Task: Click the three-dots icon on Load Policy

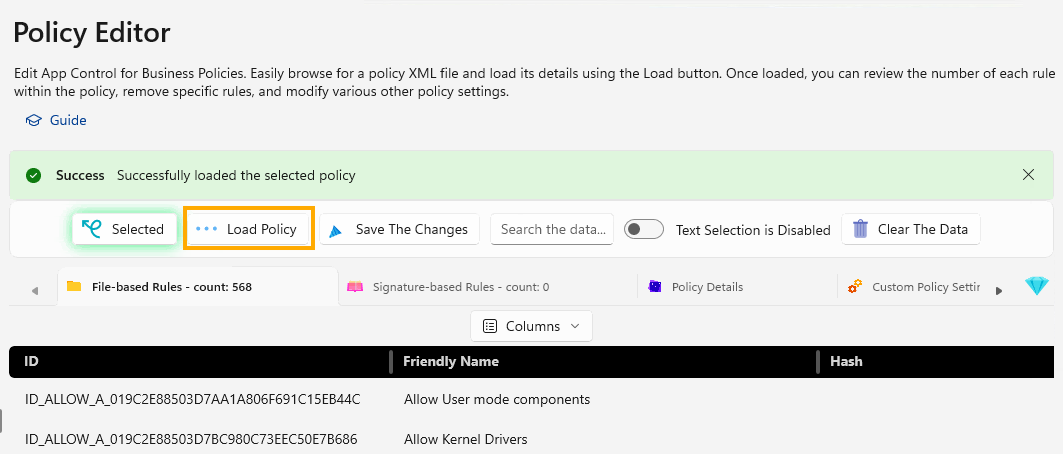Action: coord(206,229)
